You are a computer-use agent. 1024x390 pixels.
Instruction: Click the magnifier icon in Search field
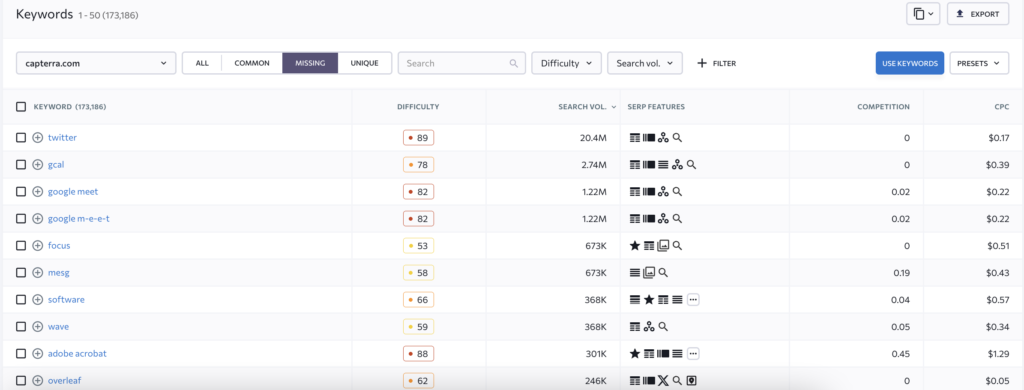(514, 63)
